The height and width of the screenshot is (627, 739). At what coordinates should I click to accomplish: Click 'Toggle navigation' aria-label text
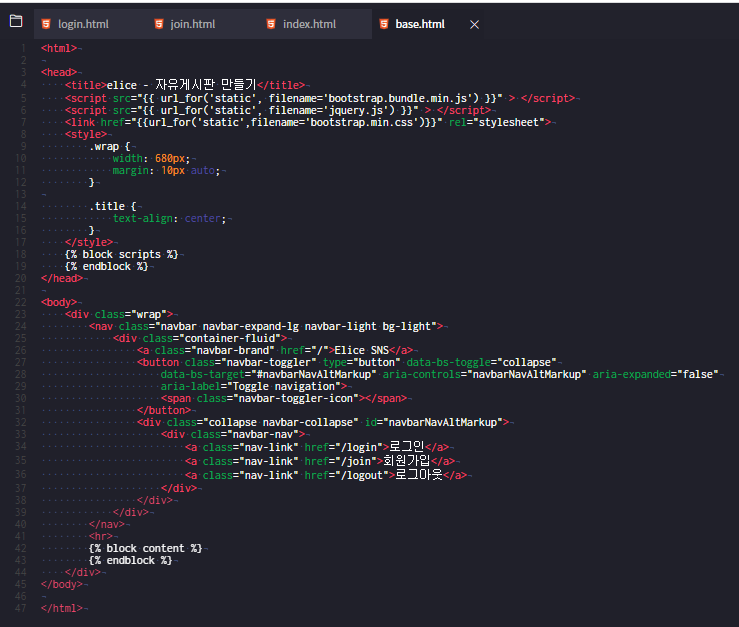point(284,387)
